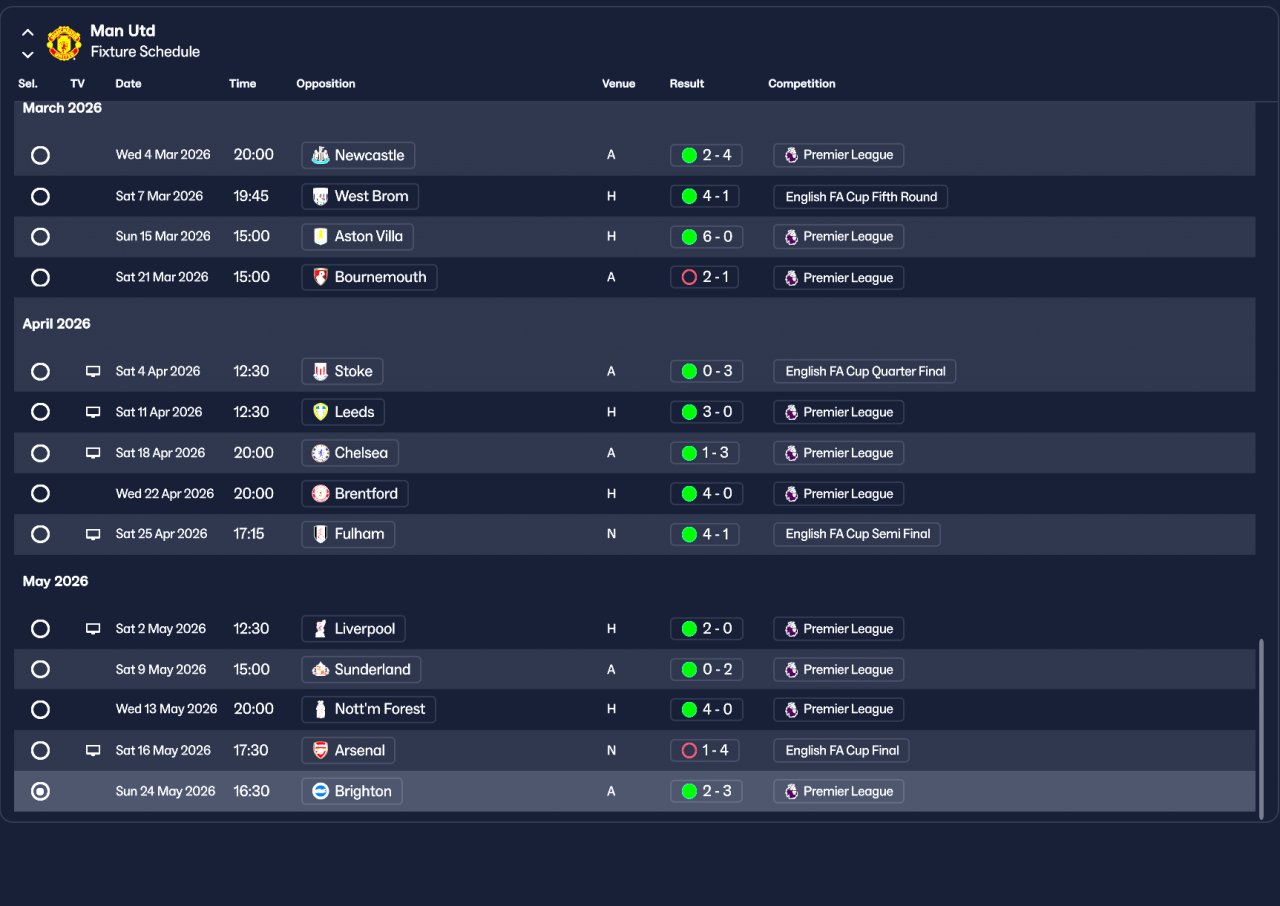
Task: Open the 2 - 4 Newcastle result
Action: click(x=706, y=155)
